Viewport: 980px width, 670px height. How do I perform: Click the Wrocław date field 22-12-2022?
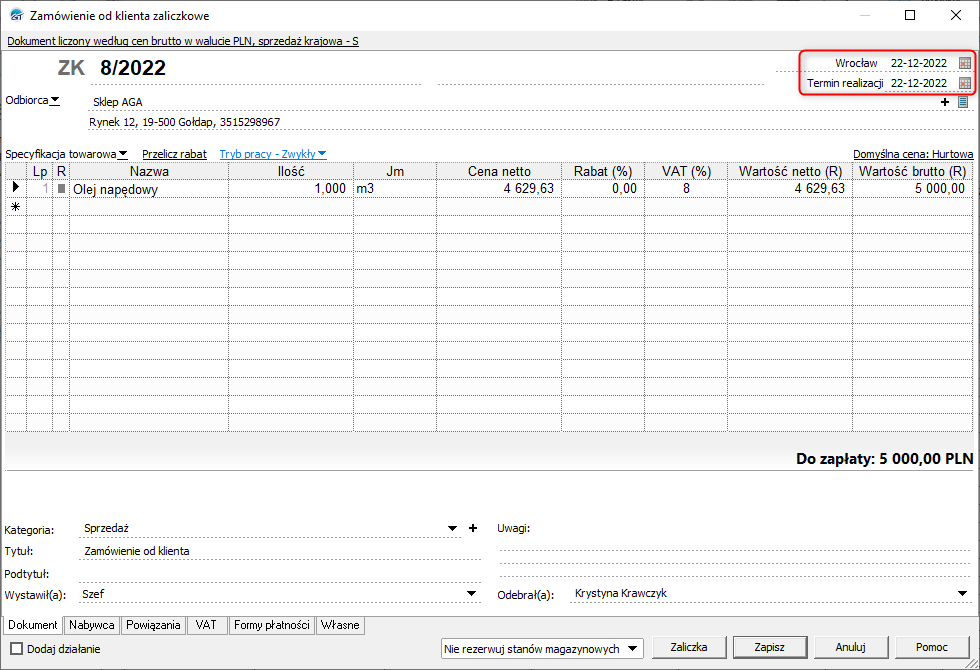tap(919, 63)
